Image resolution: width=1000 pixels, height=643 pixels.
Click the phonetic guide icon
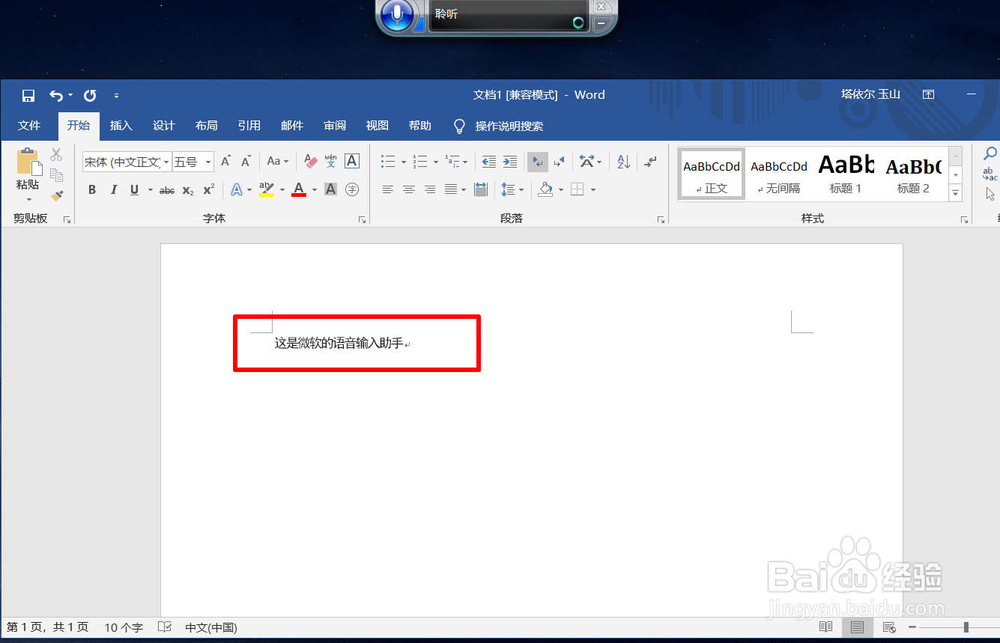click(x=330, y=161)
